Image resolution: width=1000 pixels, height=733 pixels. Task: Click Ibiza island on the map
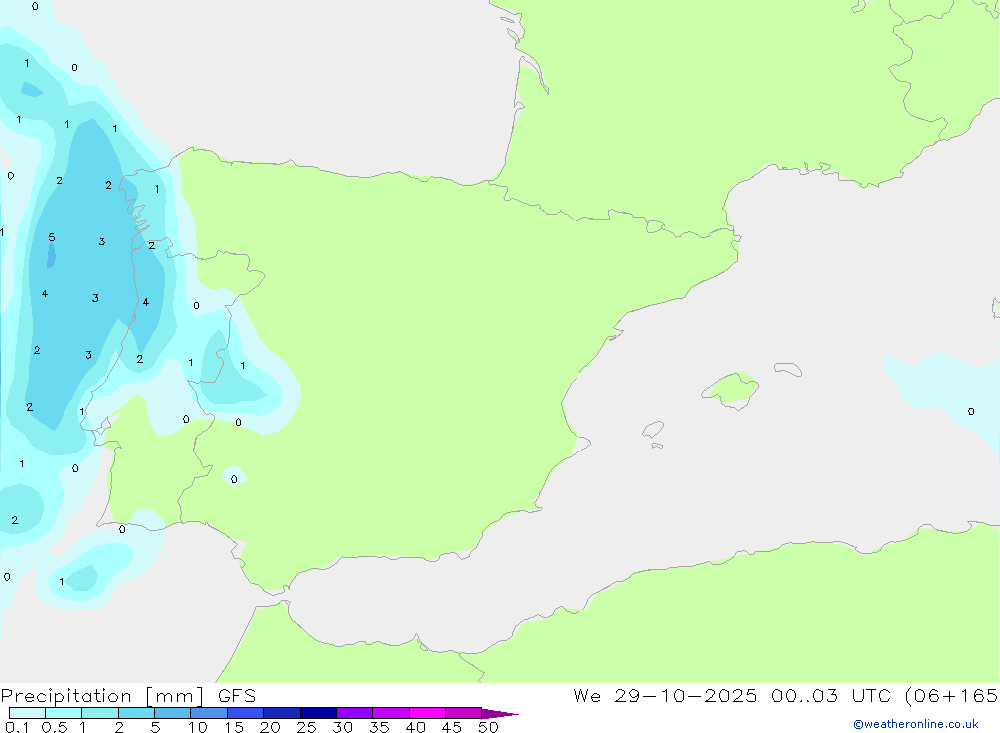653,430
